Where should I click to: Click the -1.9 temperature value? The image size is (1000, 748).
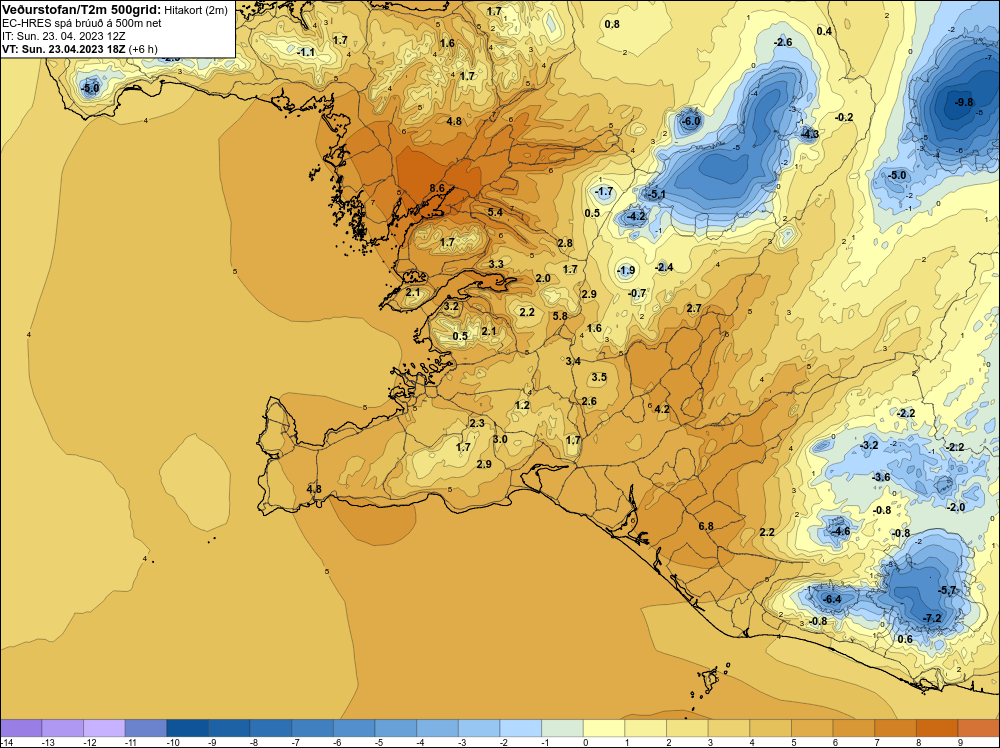tap(626, 270)
